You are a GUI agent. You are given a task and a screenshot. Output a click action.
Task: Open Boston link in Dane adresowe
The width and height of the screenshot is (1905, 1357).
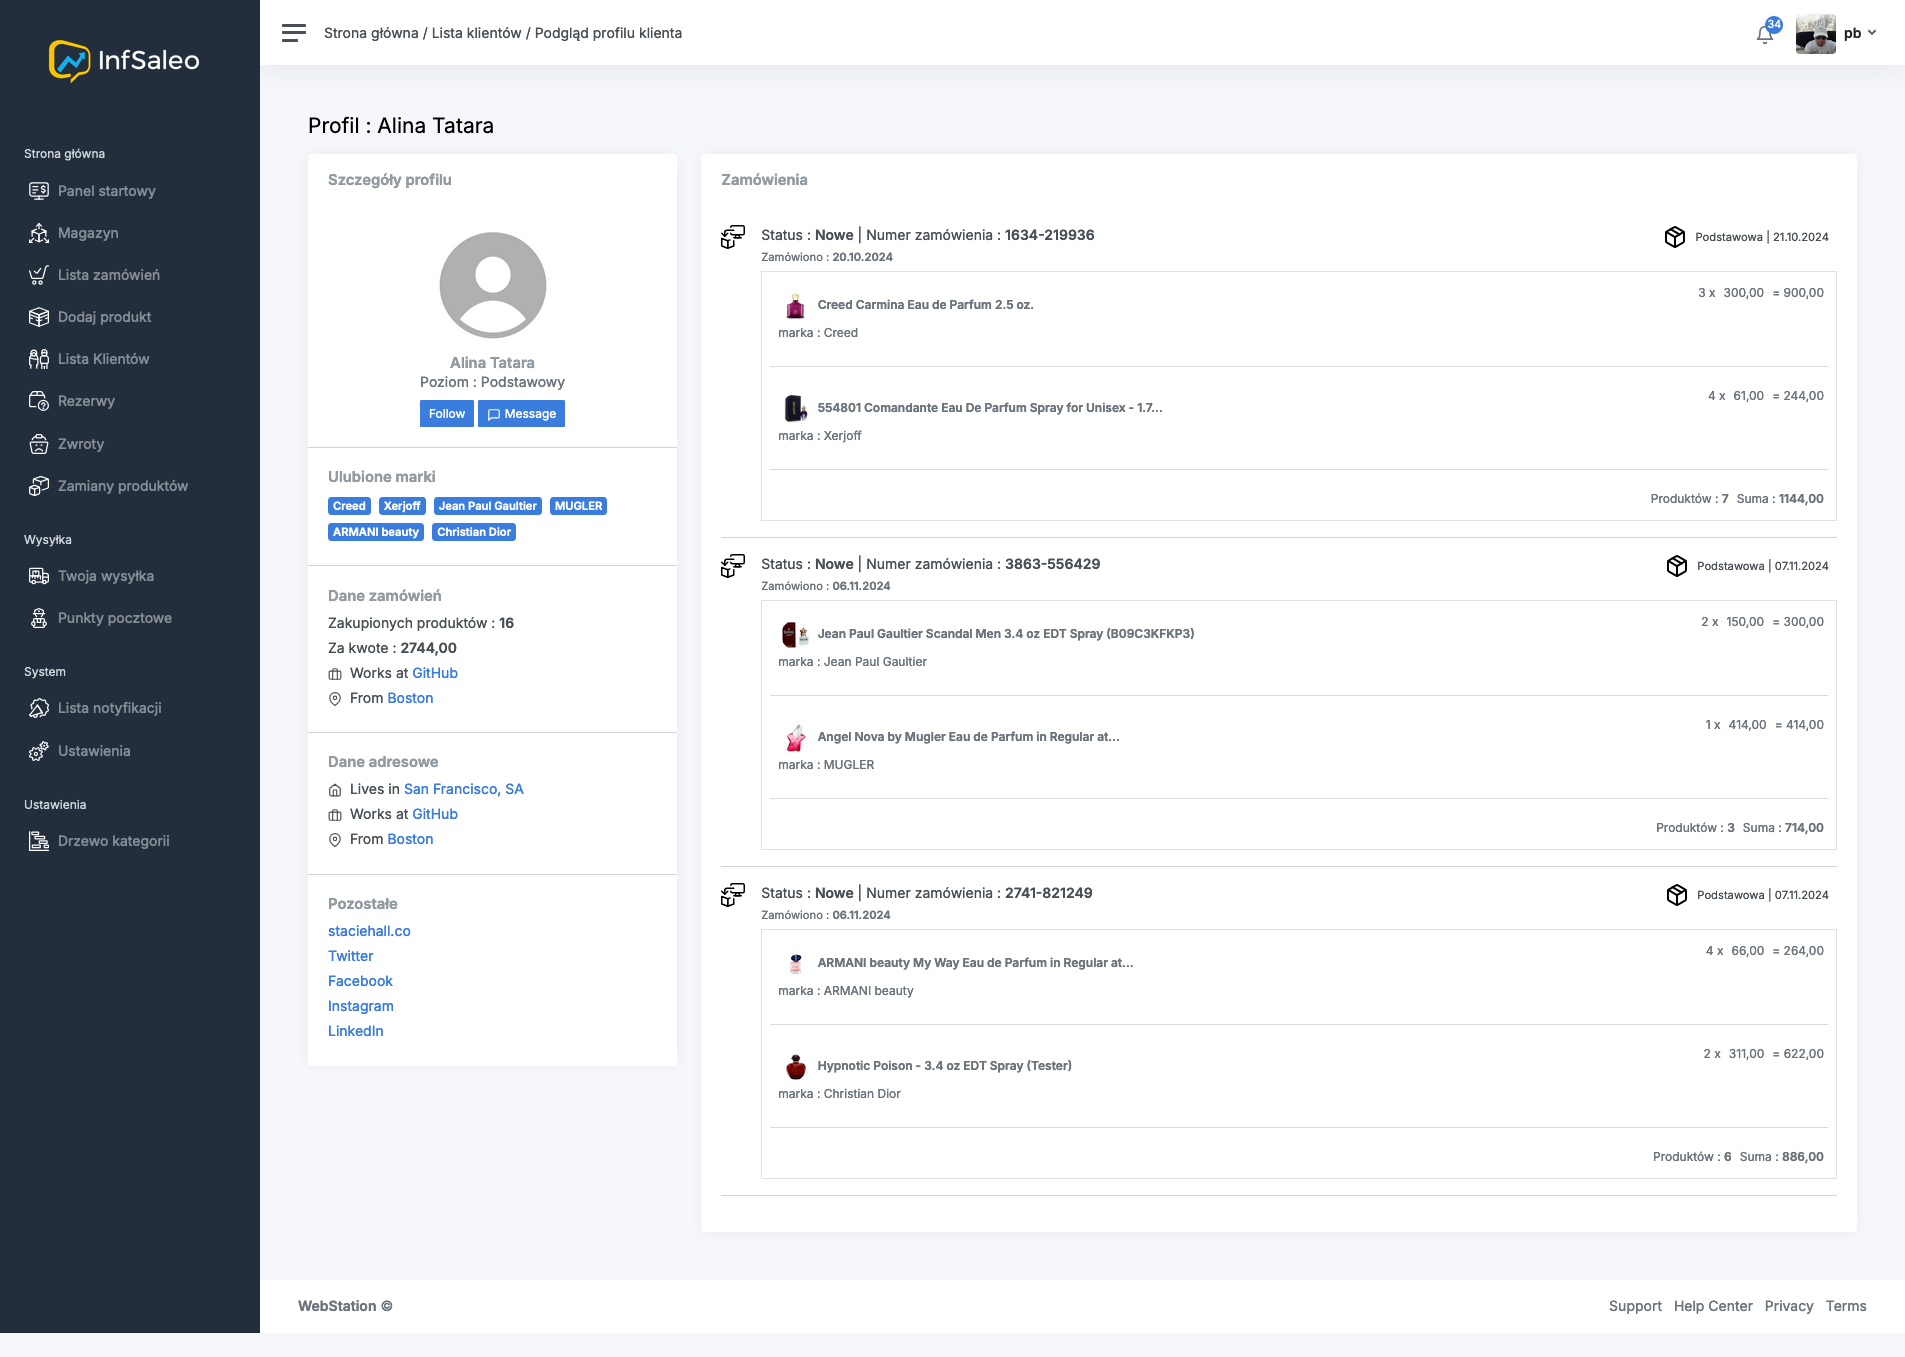pyautogui.click(x=411, y=839)
